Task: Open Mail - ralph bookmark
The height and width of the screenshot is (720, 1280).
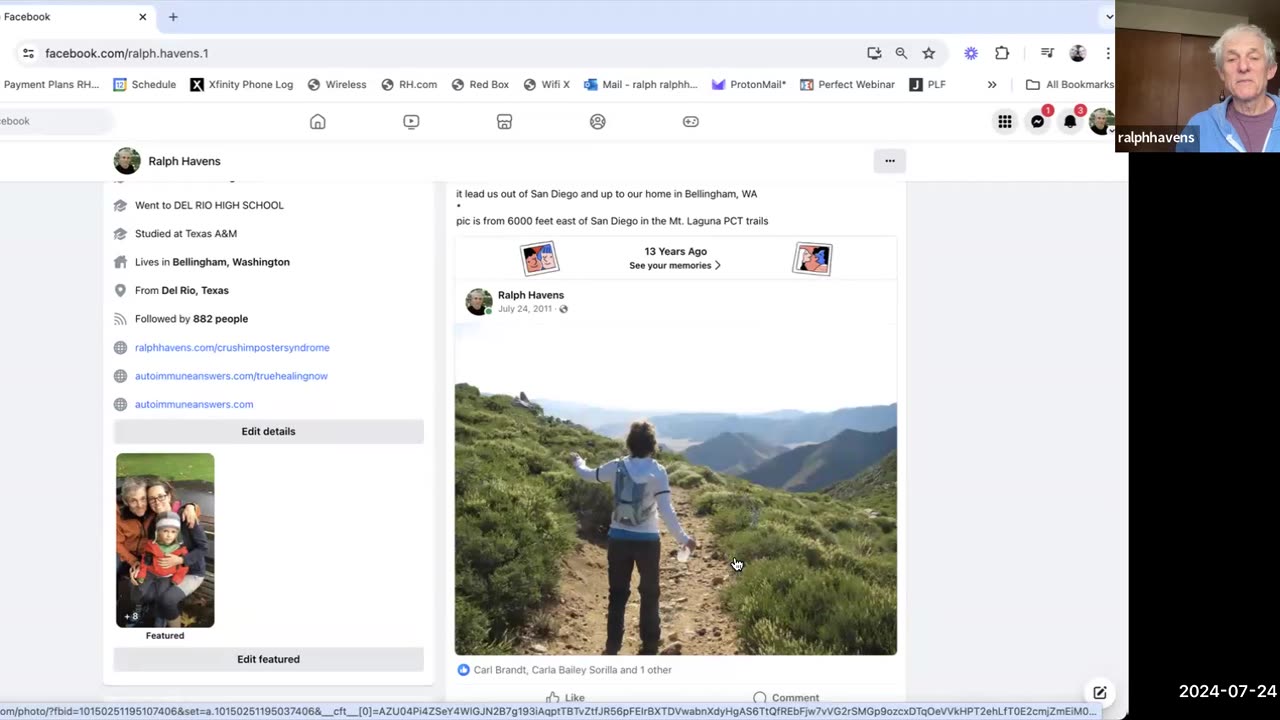Action: pos(640,85)
